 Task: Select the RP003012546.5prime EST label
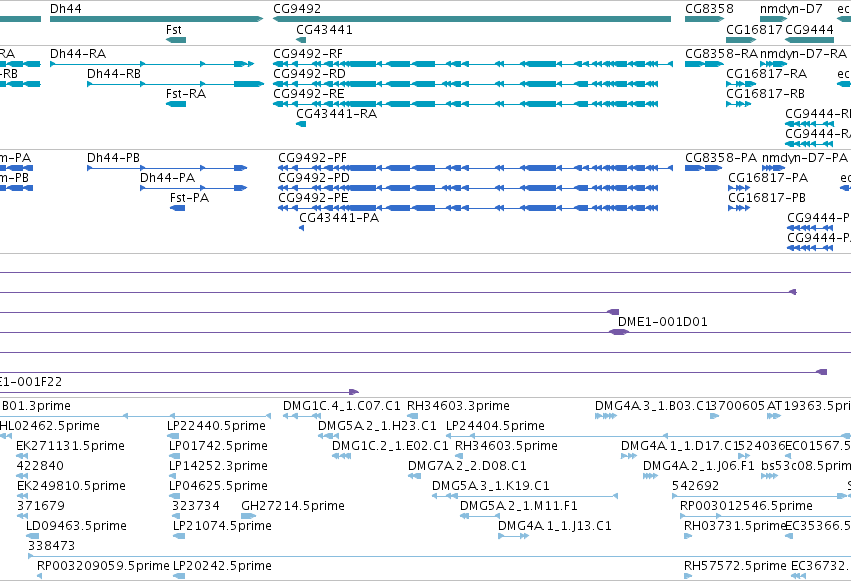click(746, 506)
